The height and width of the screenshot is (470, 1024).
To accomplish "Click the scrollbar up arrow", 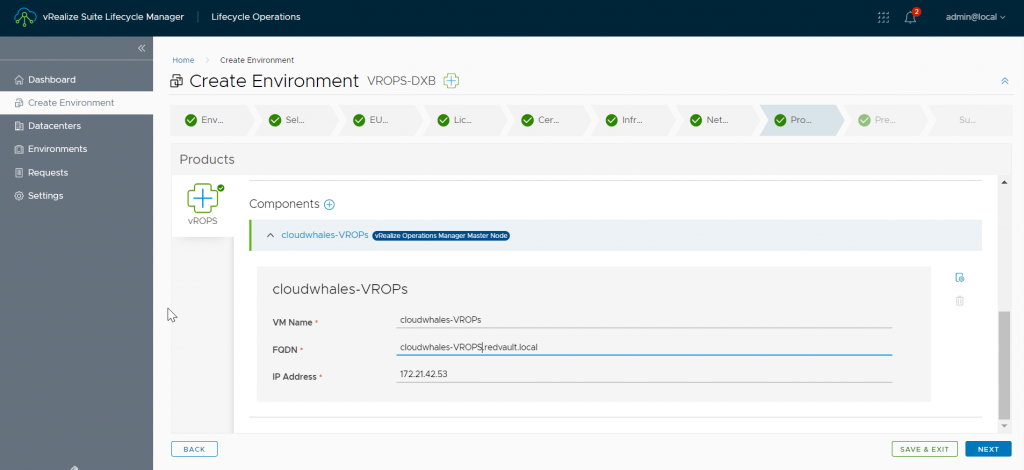I will 1004,182.
